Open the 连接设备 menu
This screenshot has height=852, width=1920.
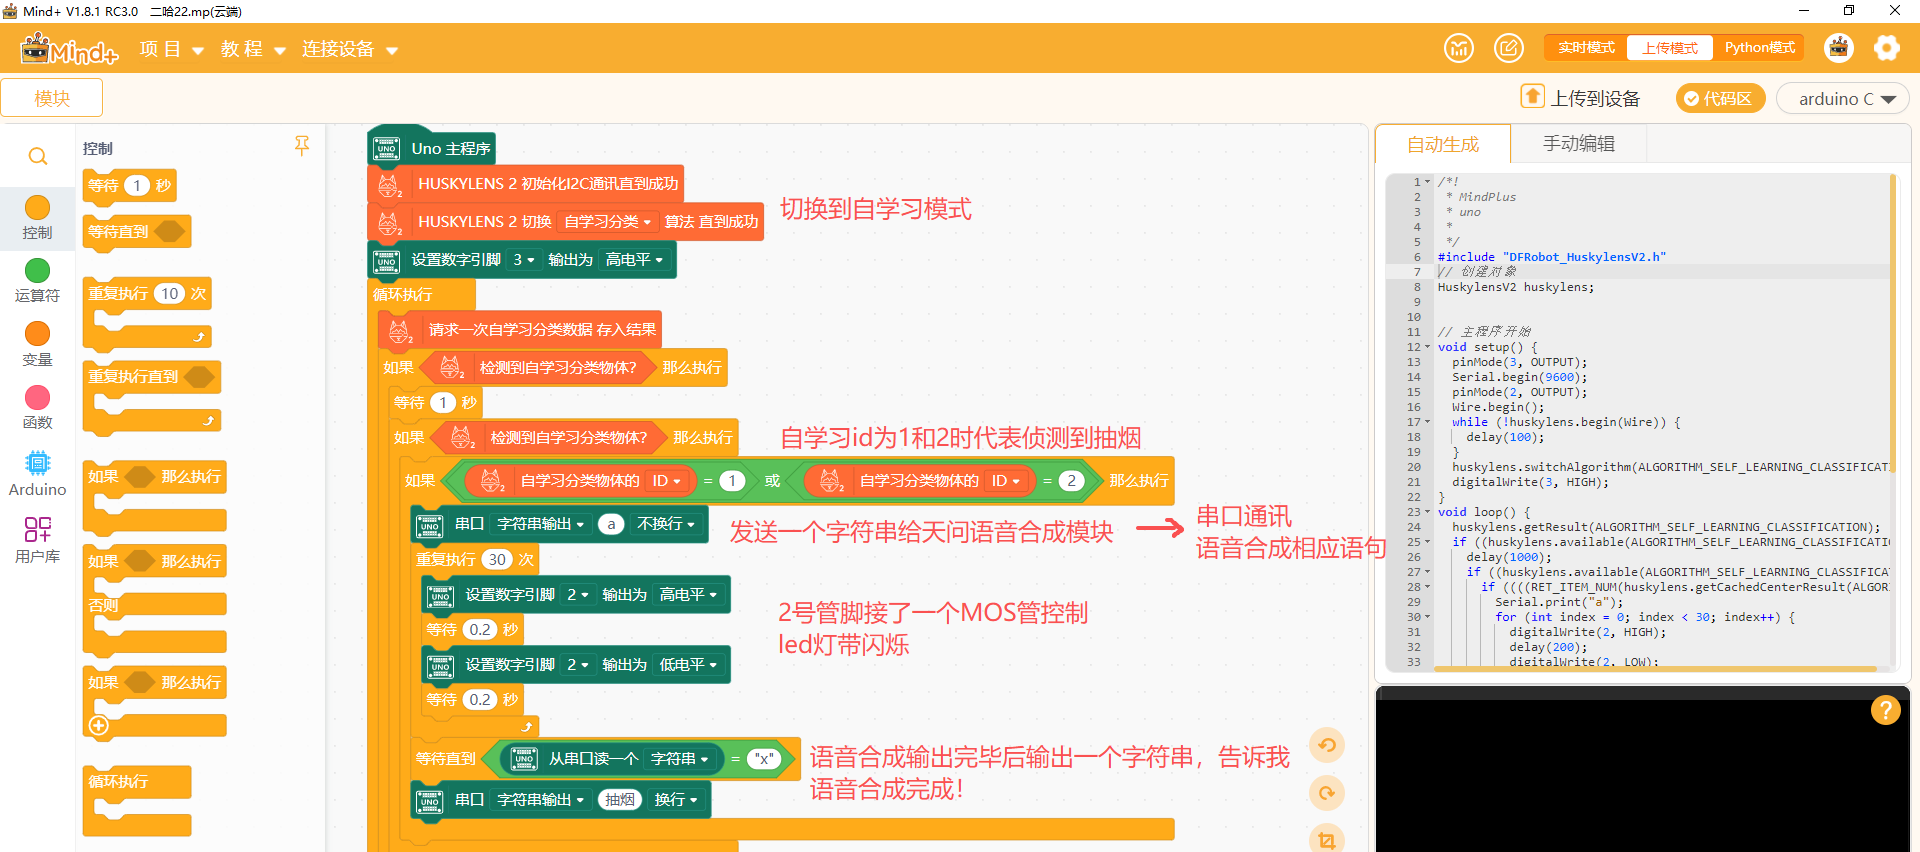click(x=350, y=49)
